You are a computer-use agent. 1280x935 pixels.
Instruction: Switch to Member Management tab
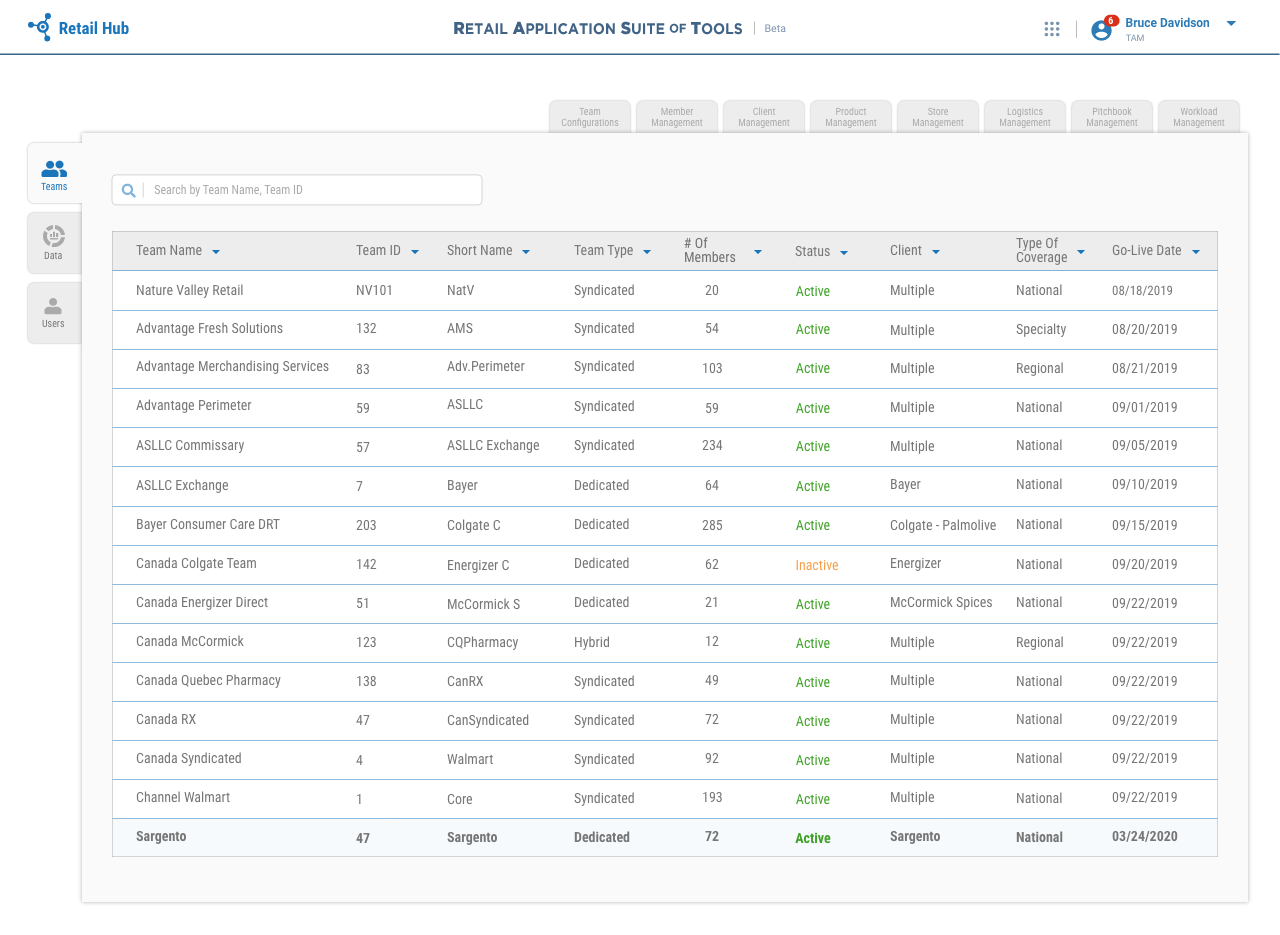coord(677,117)
